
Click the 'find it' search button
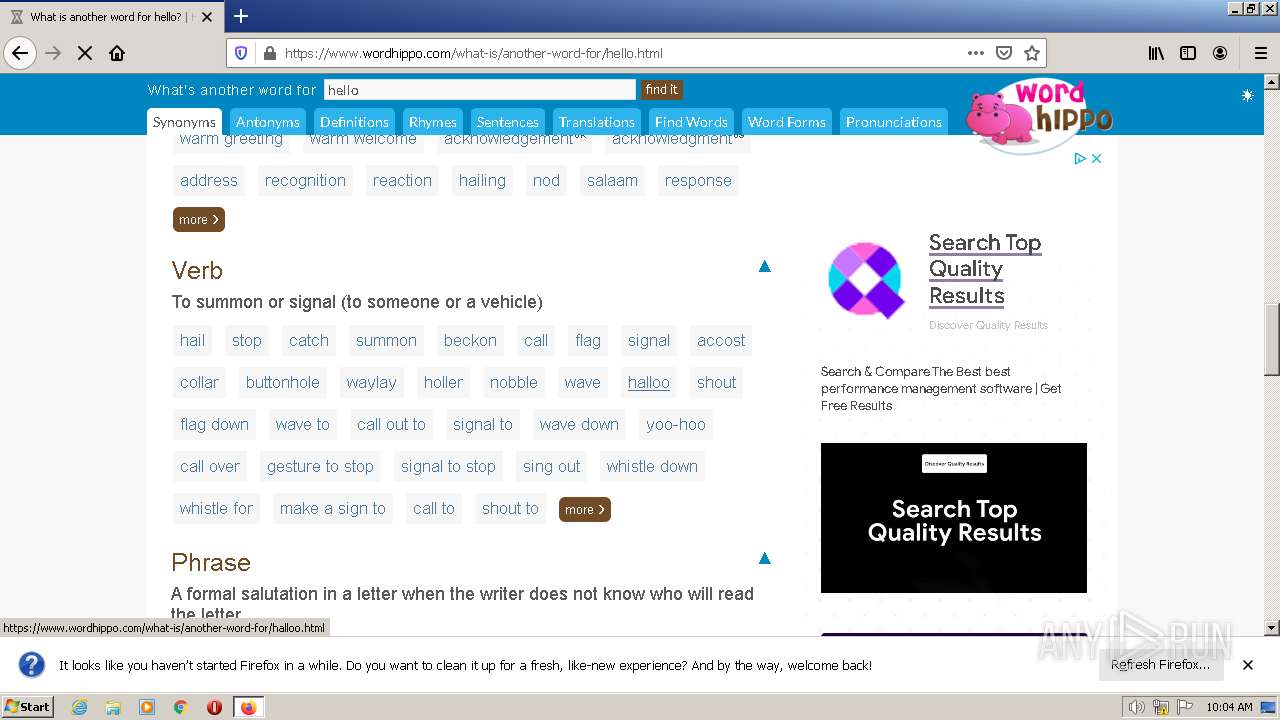tap(661, 89)
